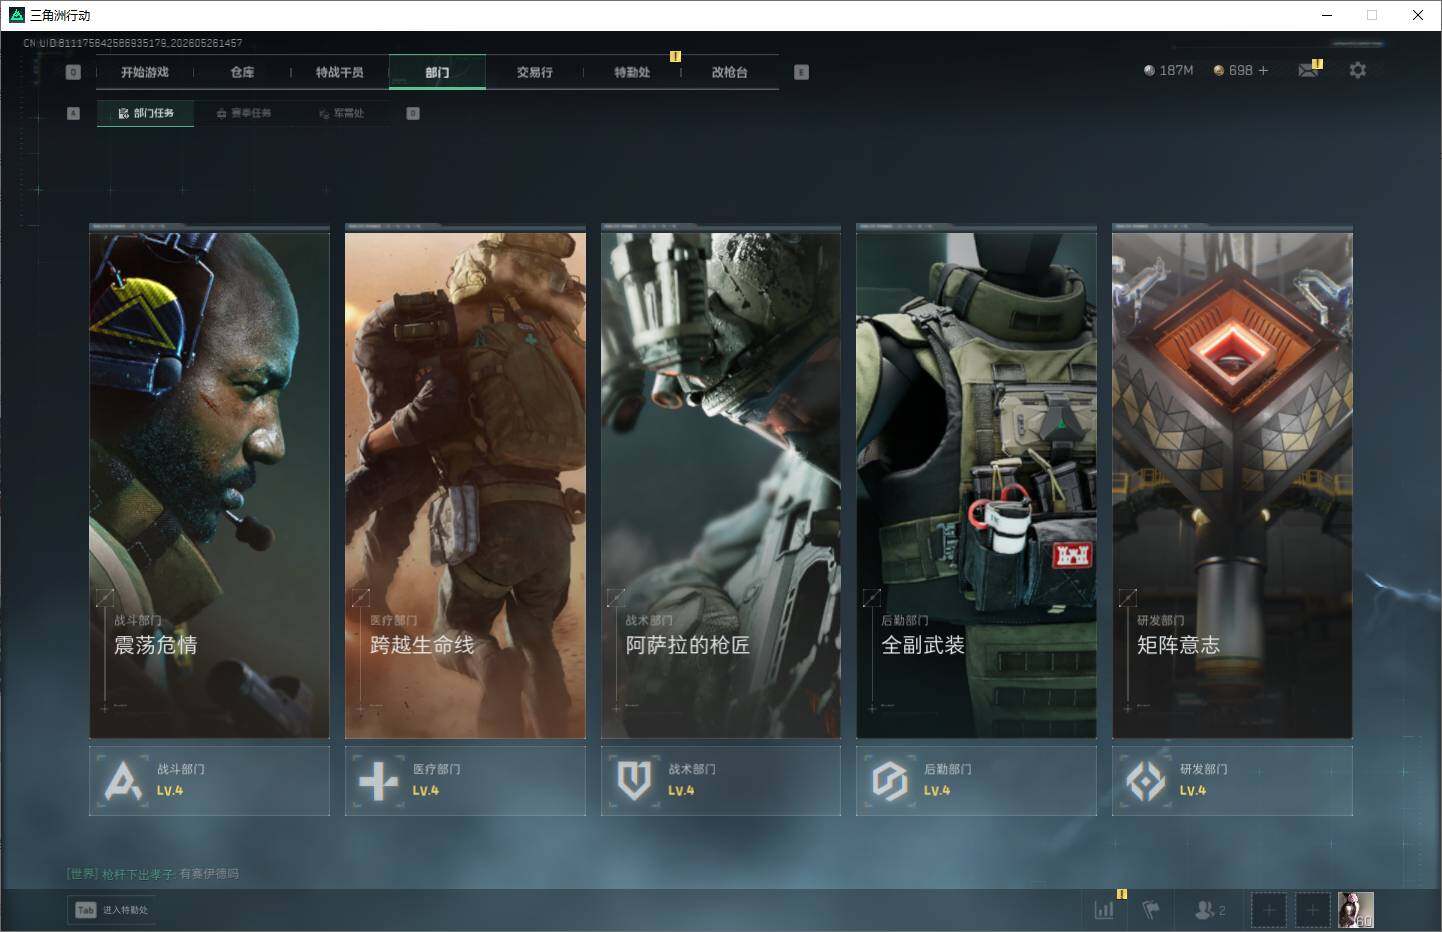Click the second empty squad plus slot
The height and width of the screenshot is (932, 1442).
[x=1313, y=910]
